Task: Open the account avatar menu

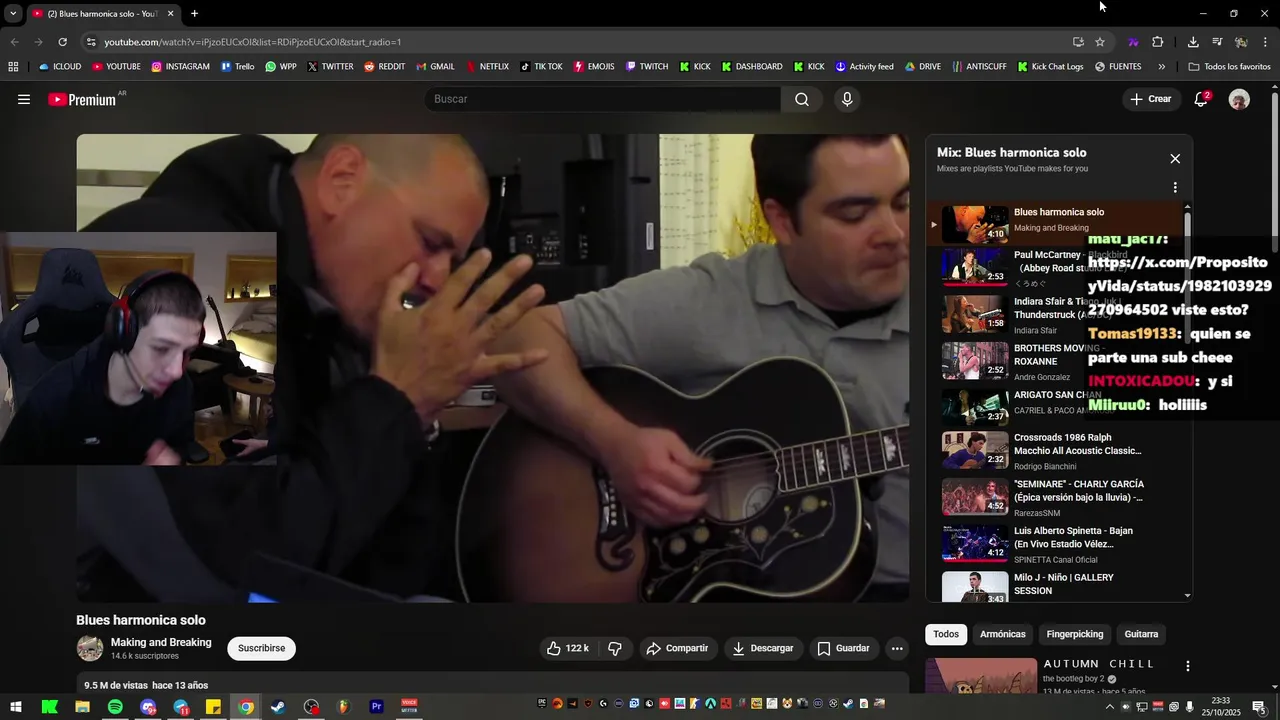Action: tap(1239, 99)
